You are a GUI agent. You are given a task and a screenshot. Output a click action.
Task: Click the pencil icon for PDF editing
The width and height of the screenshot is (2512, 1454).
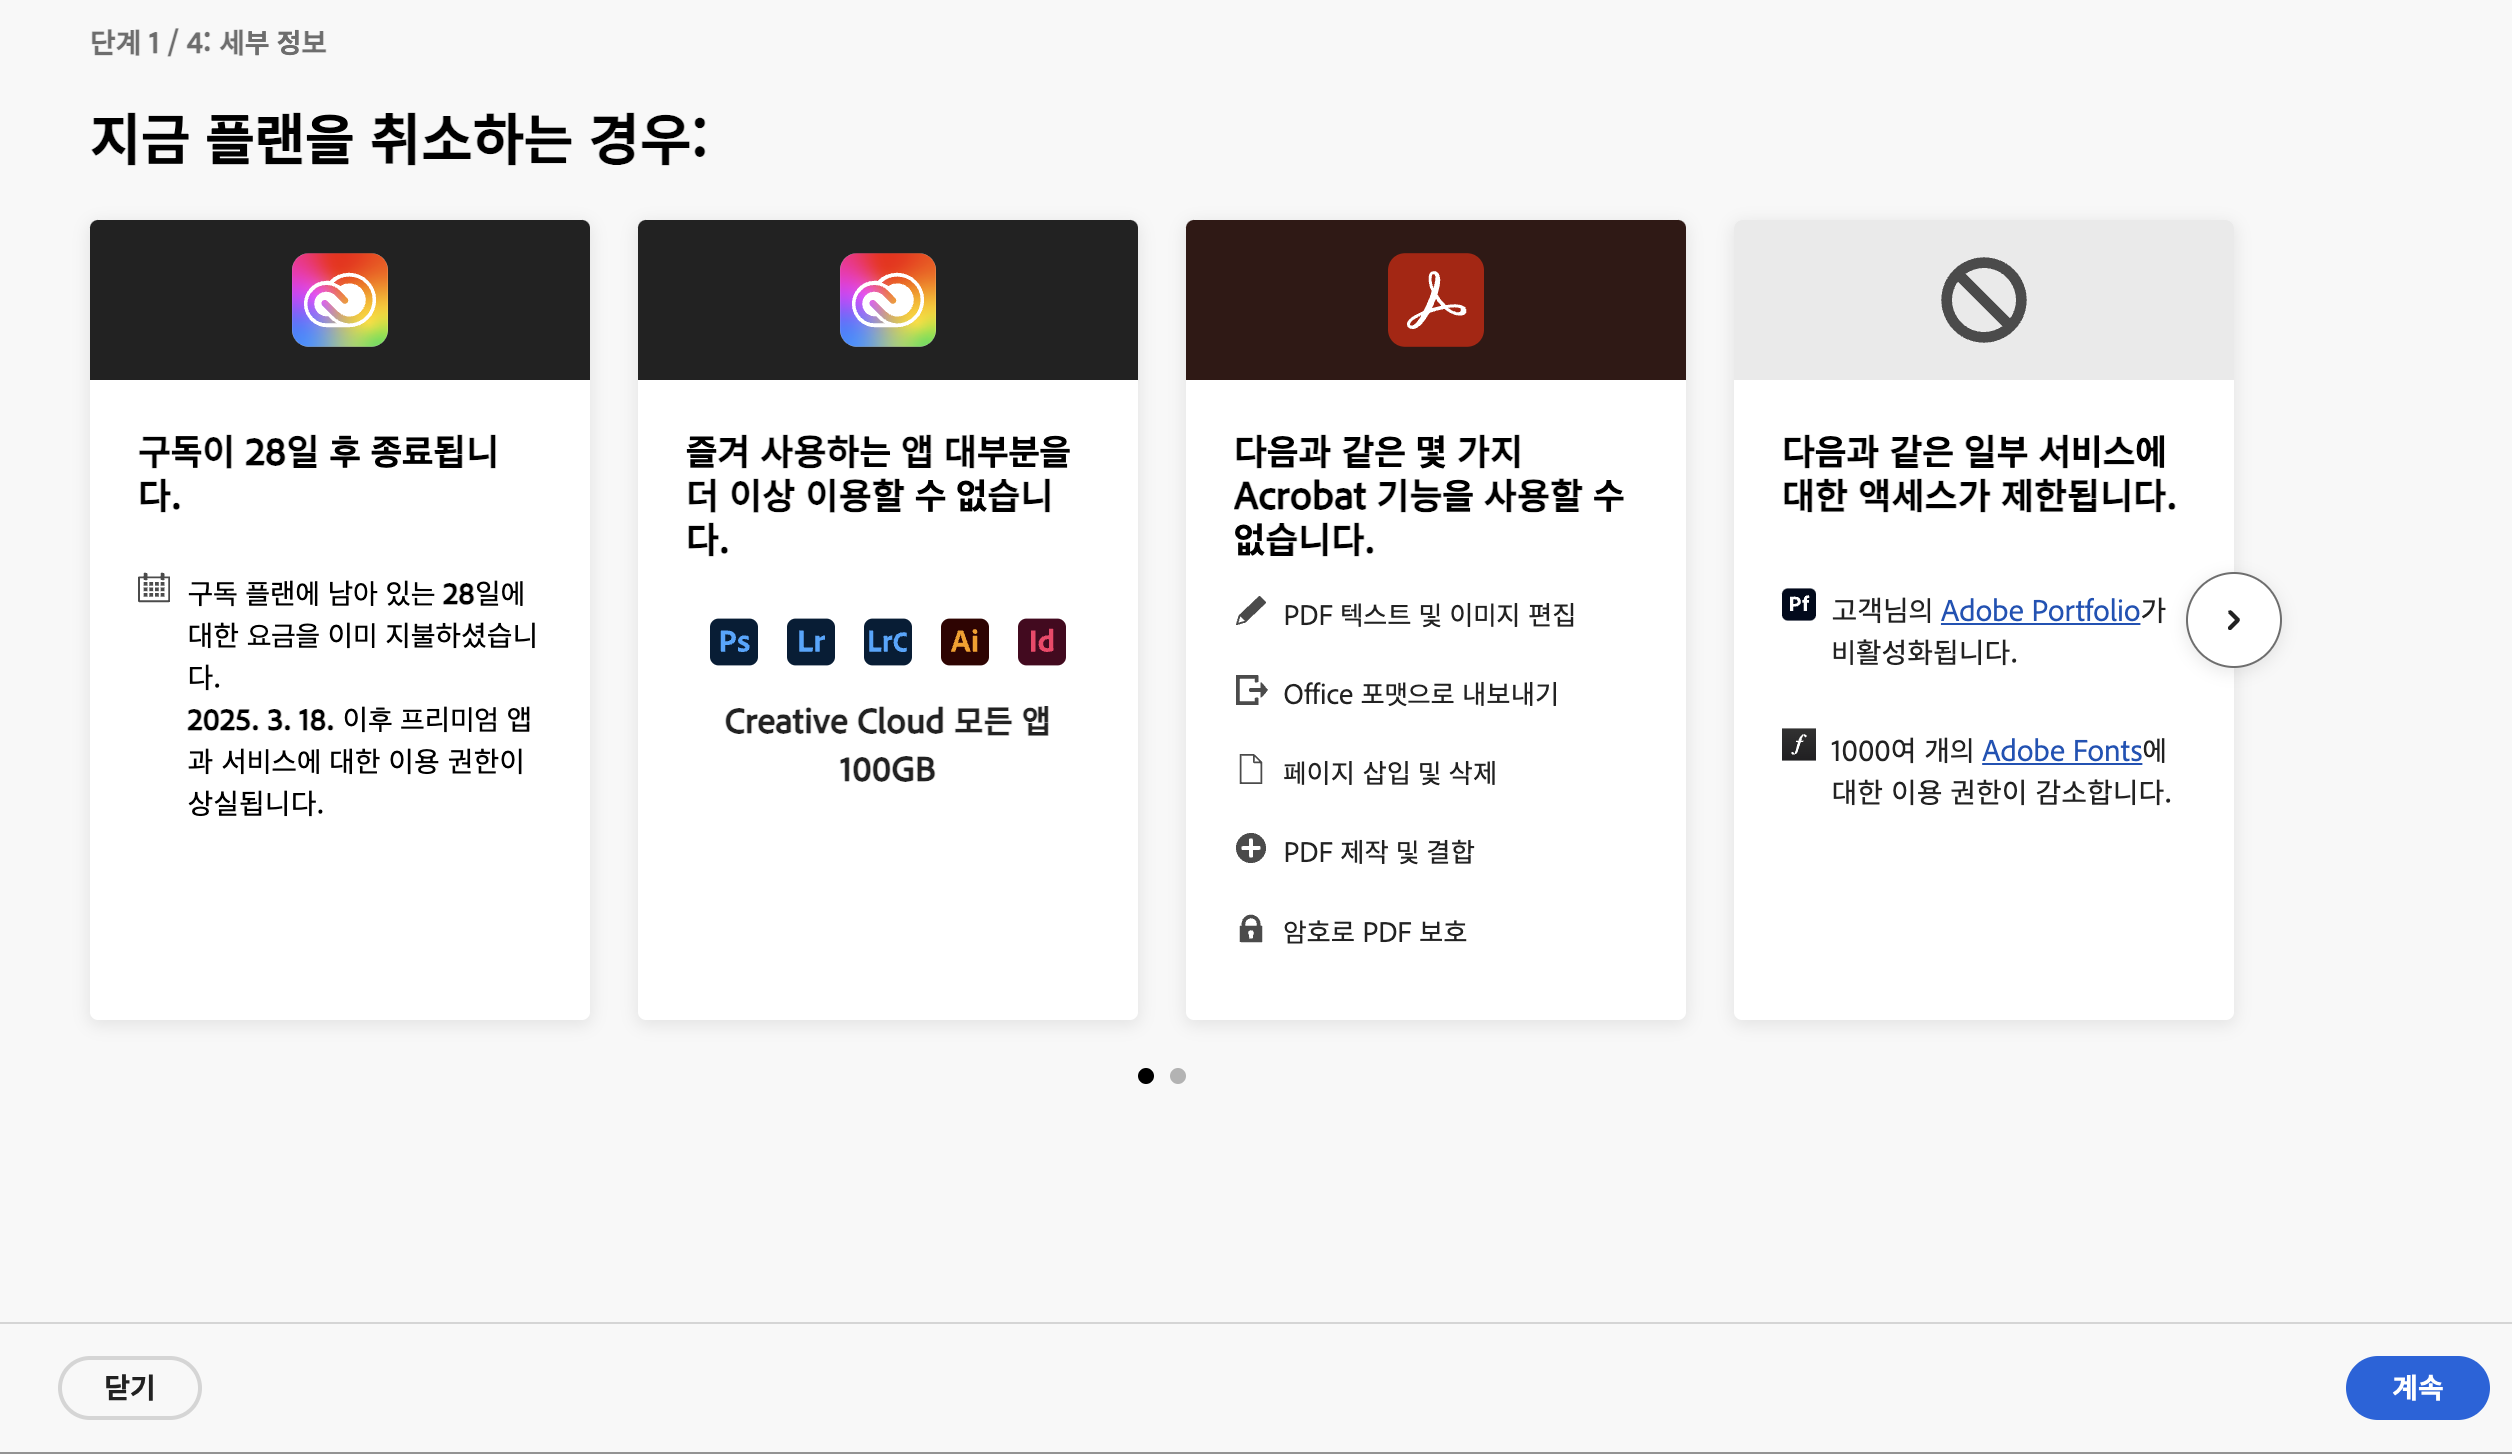click(x=1250, y=610)
